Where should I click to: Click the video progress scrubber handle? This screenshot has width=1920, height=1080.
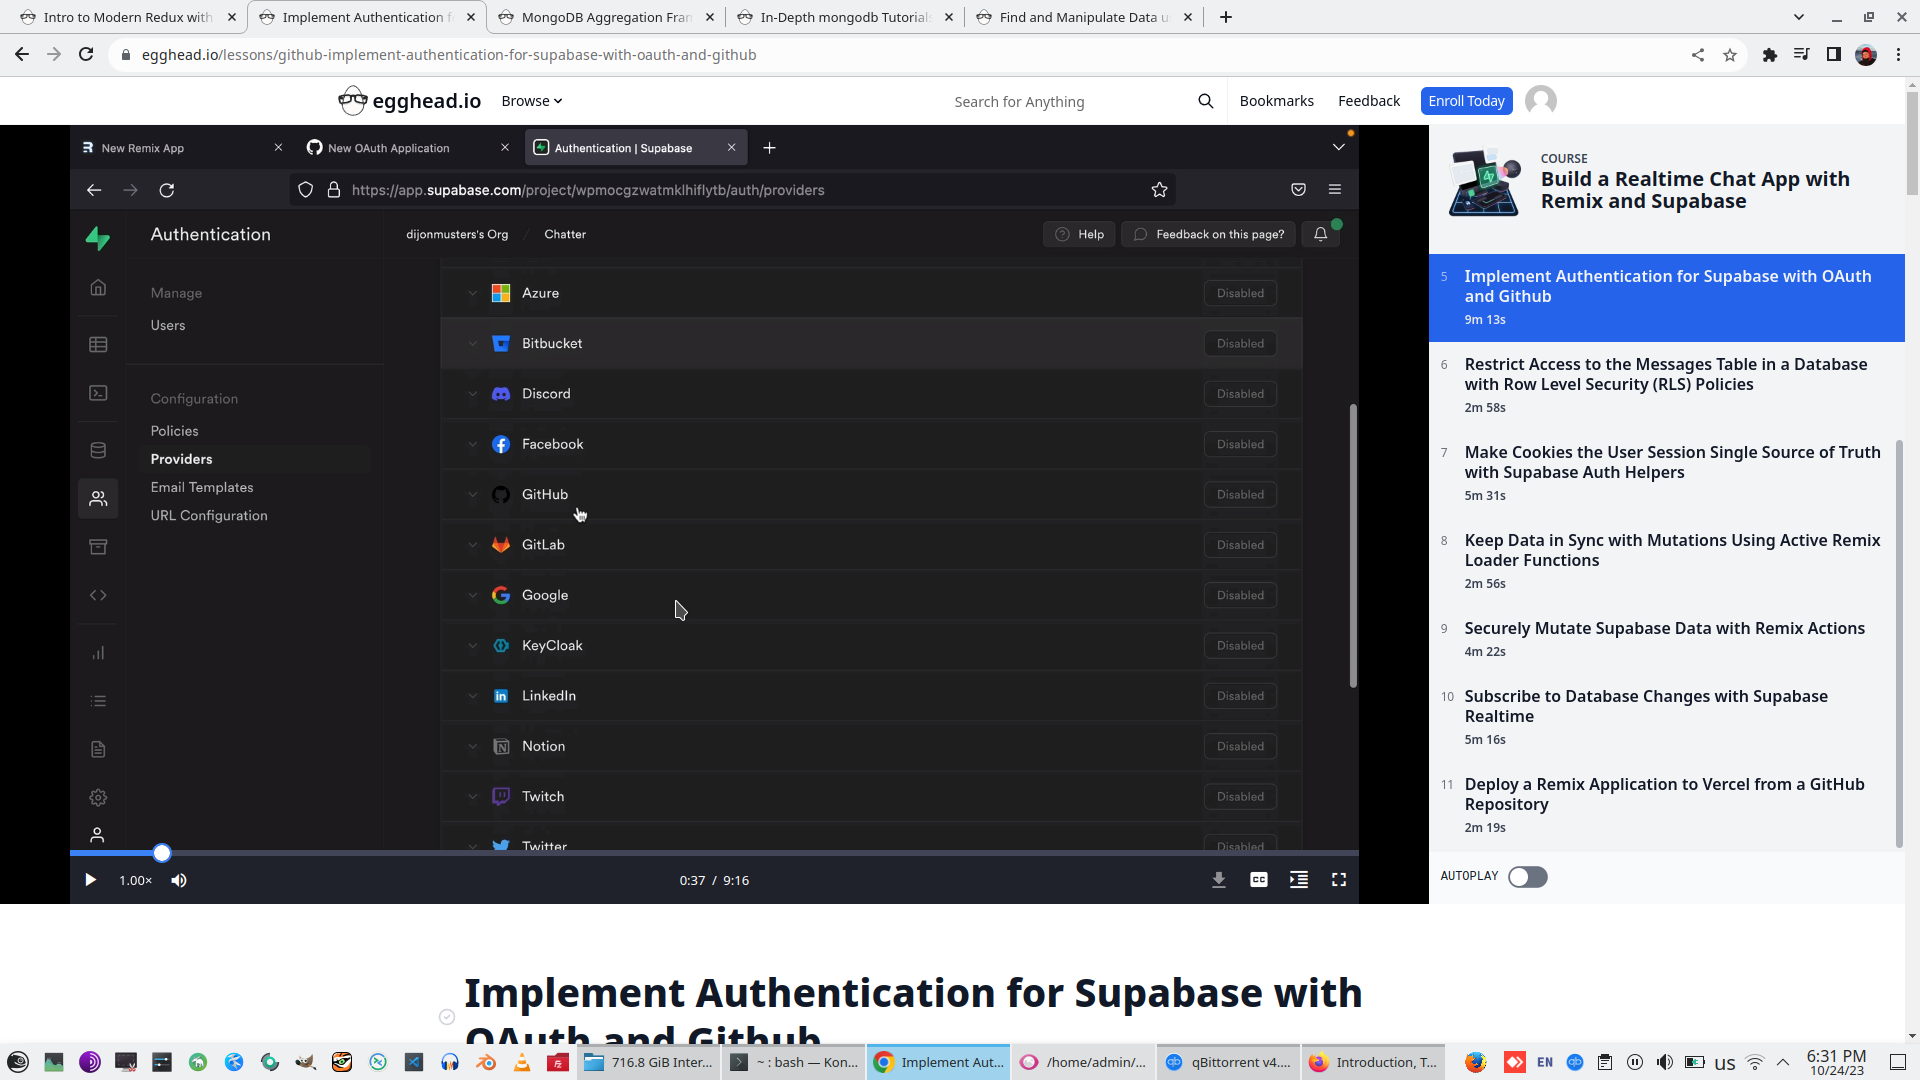(x=162, y=853)
